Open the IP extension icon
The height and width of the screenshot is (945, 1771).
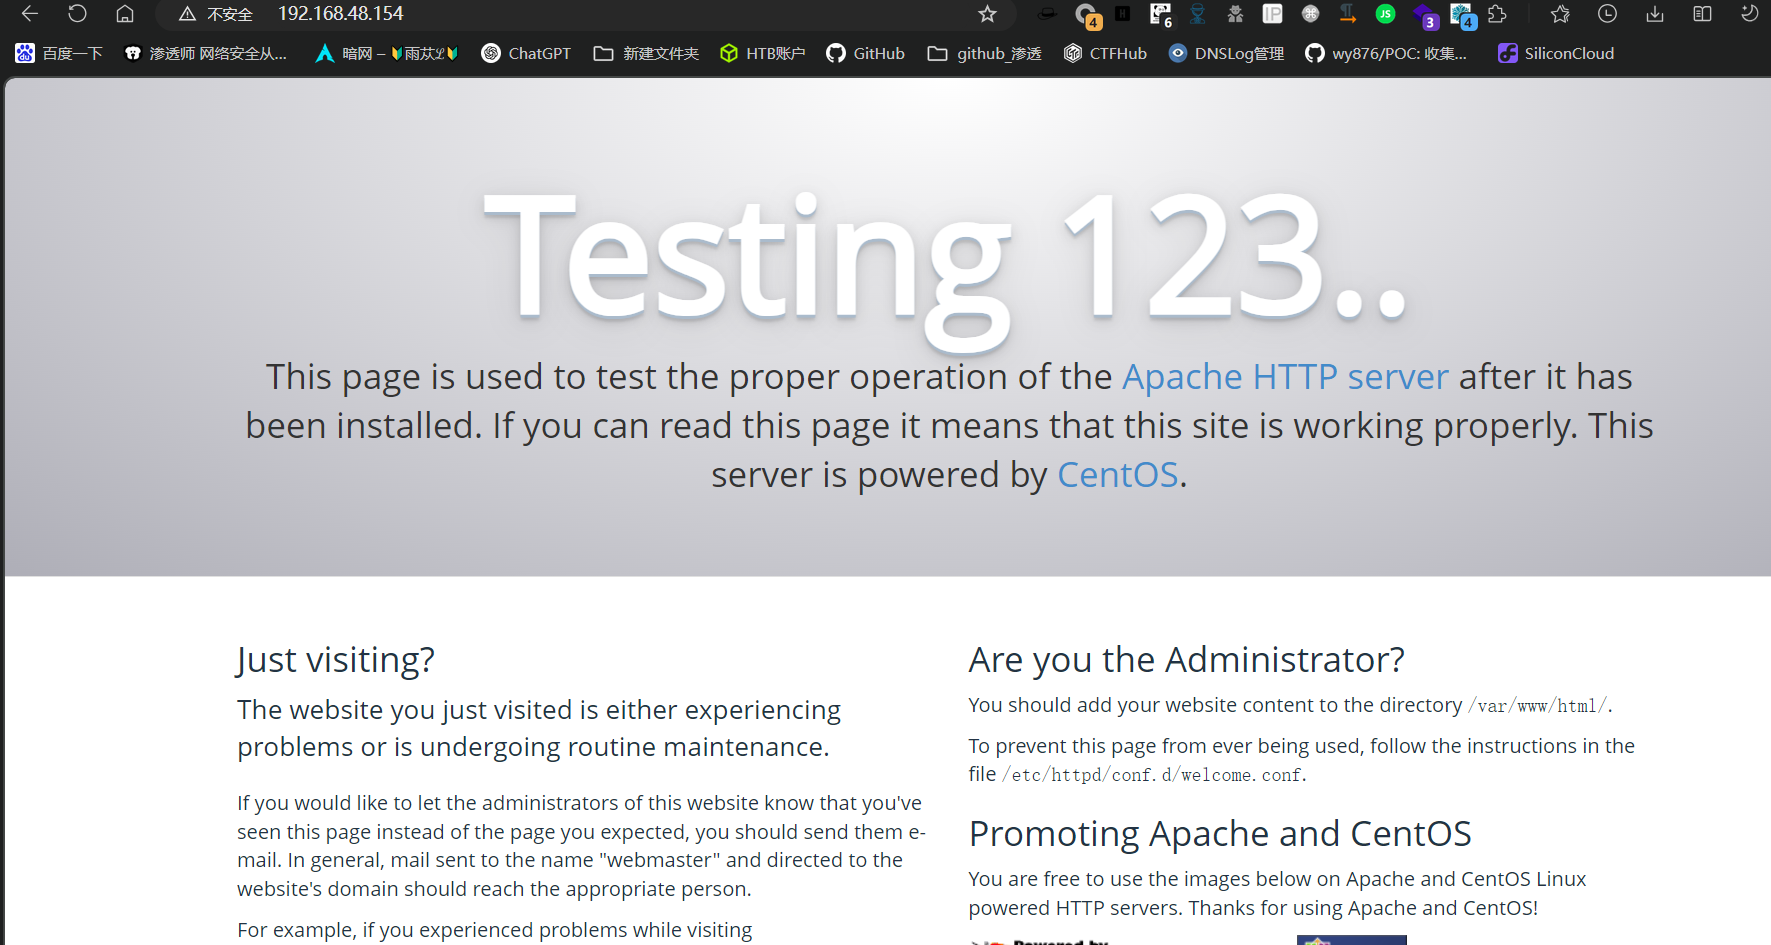pyautogui.click(x=1272, y=14)
